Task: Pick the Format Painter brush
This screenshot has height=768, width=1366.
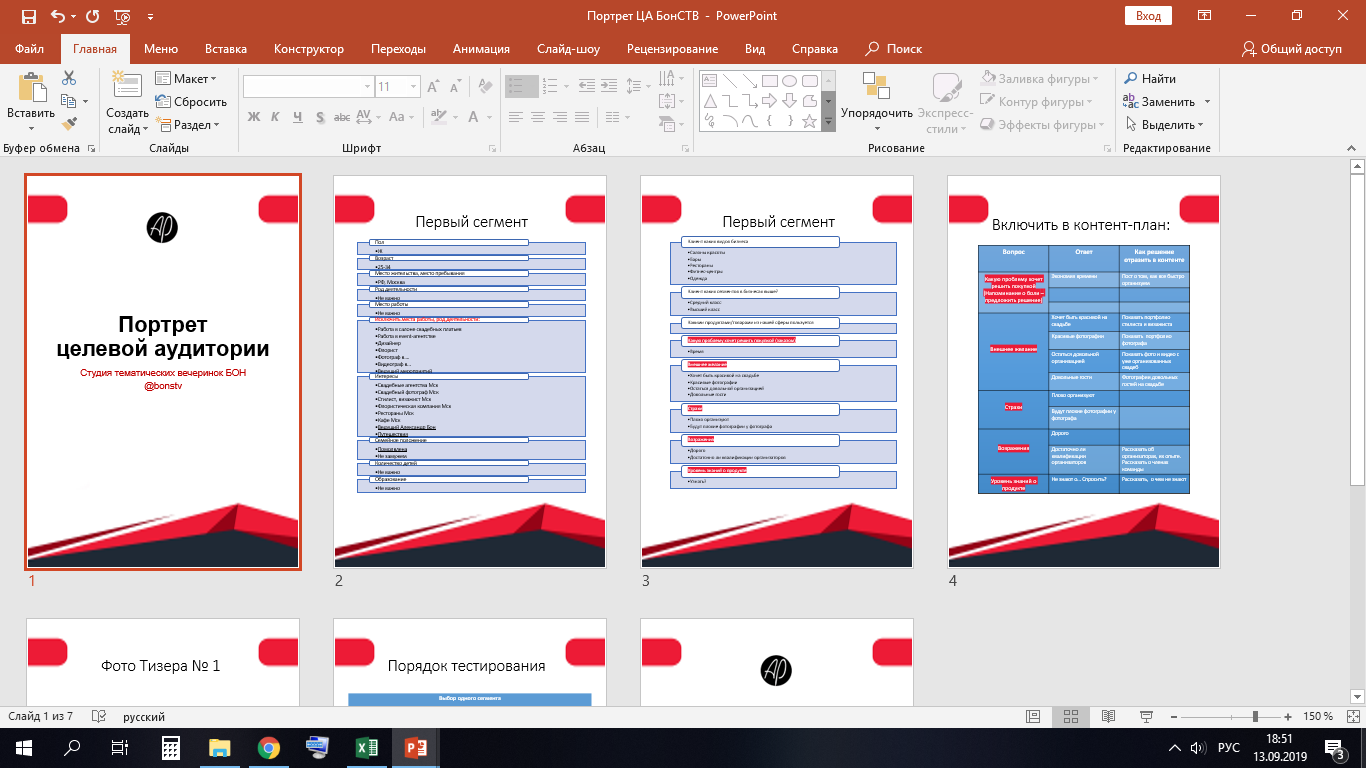Action: tap(69, 124)
